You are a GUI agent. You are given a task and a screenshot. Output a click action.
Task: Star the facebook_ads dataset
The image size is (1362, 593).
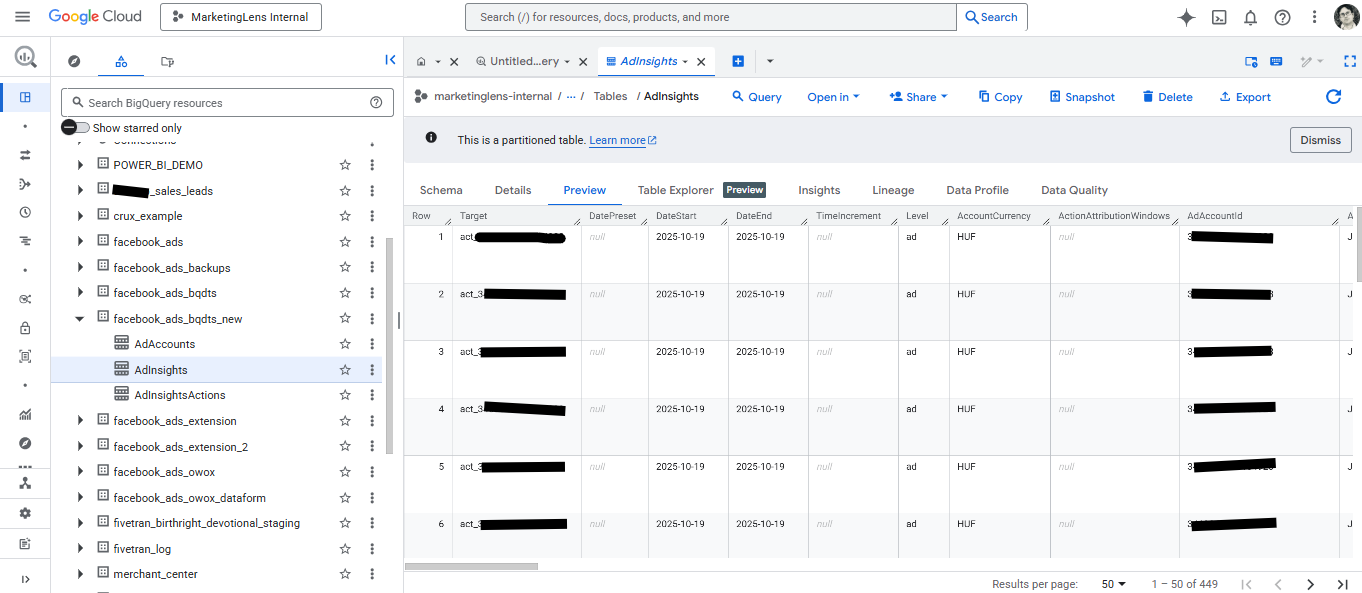click(345, 241)
